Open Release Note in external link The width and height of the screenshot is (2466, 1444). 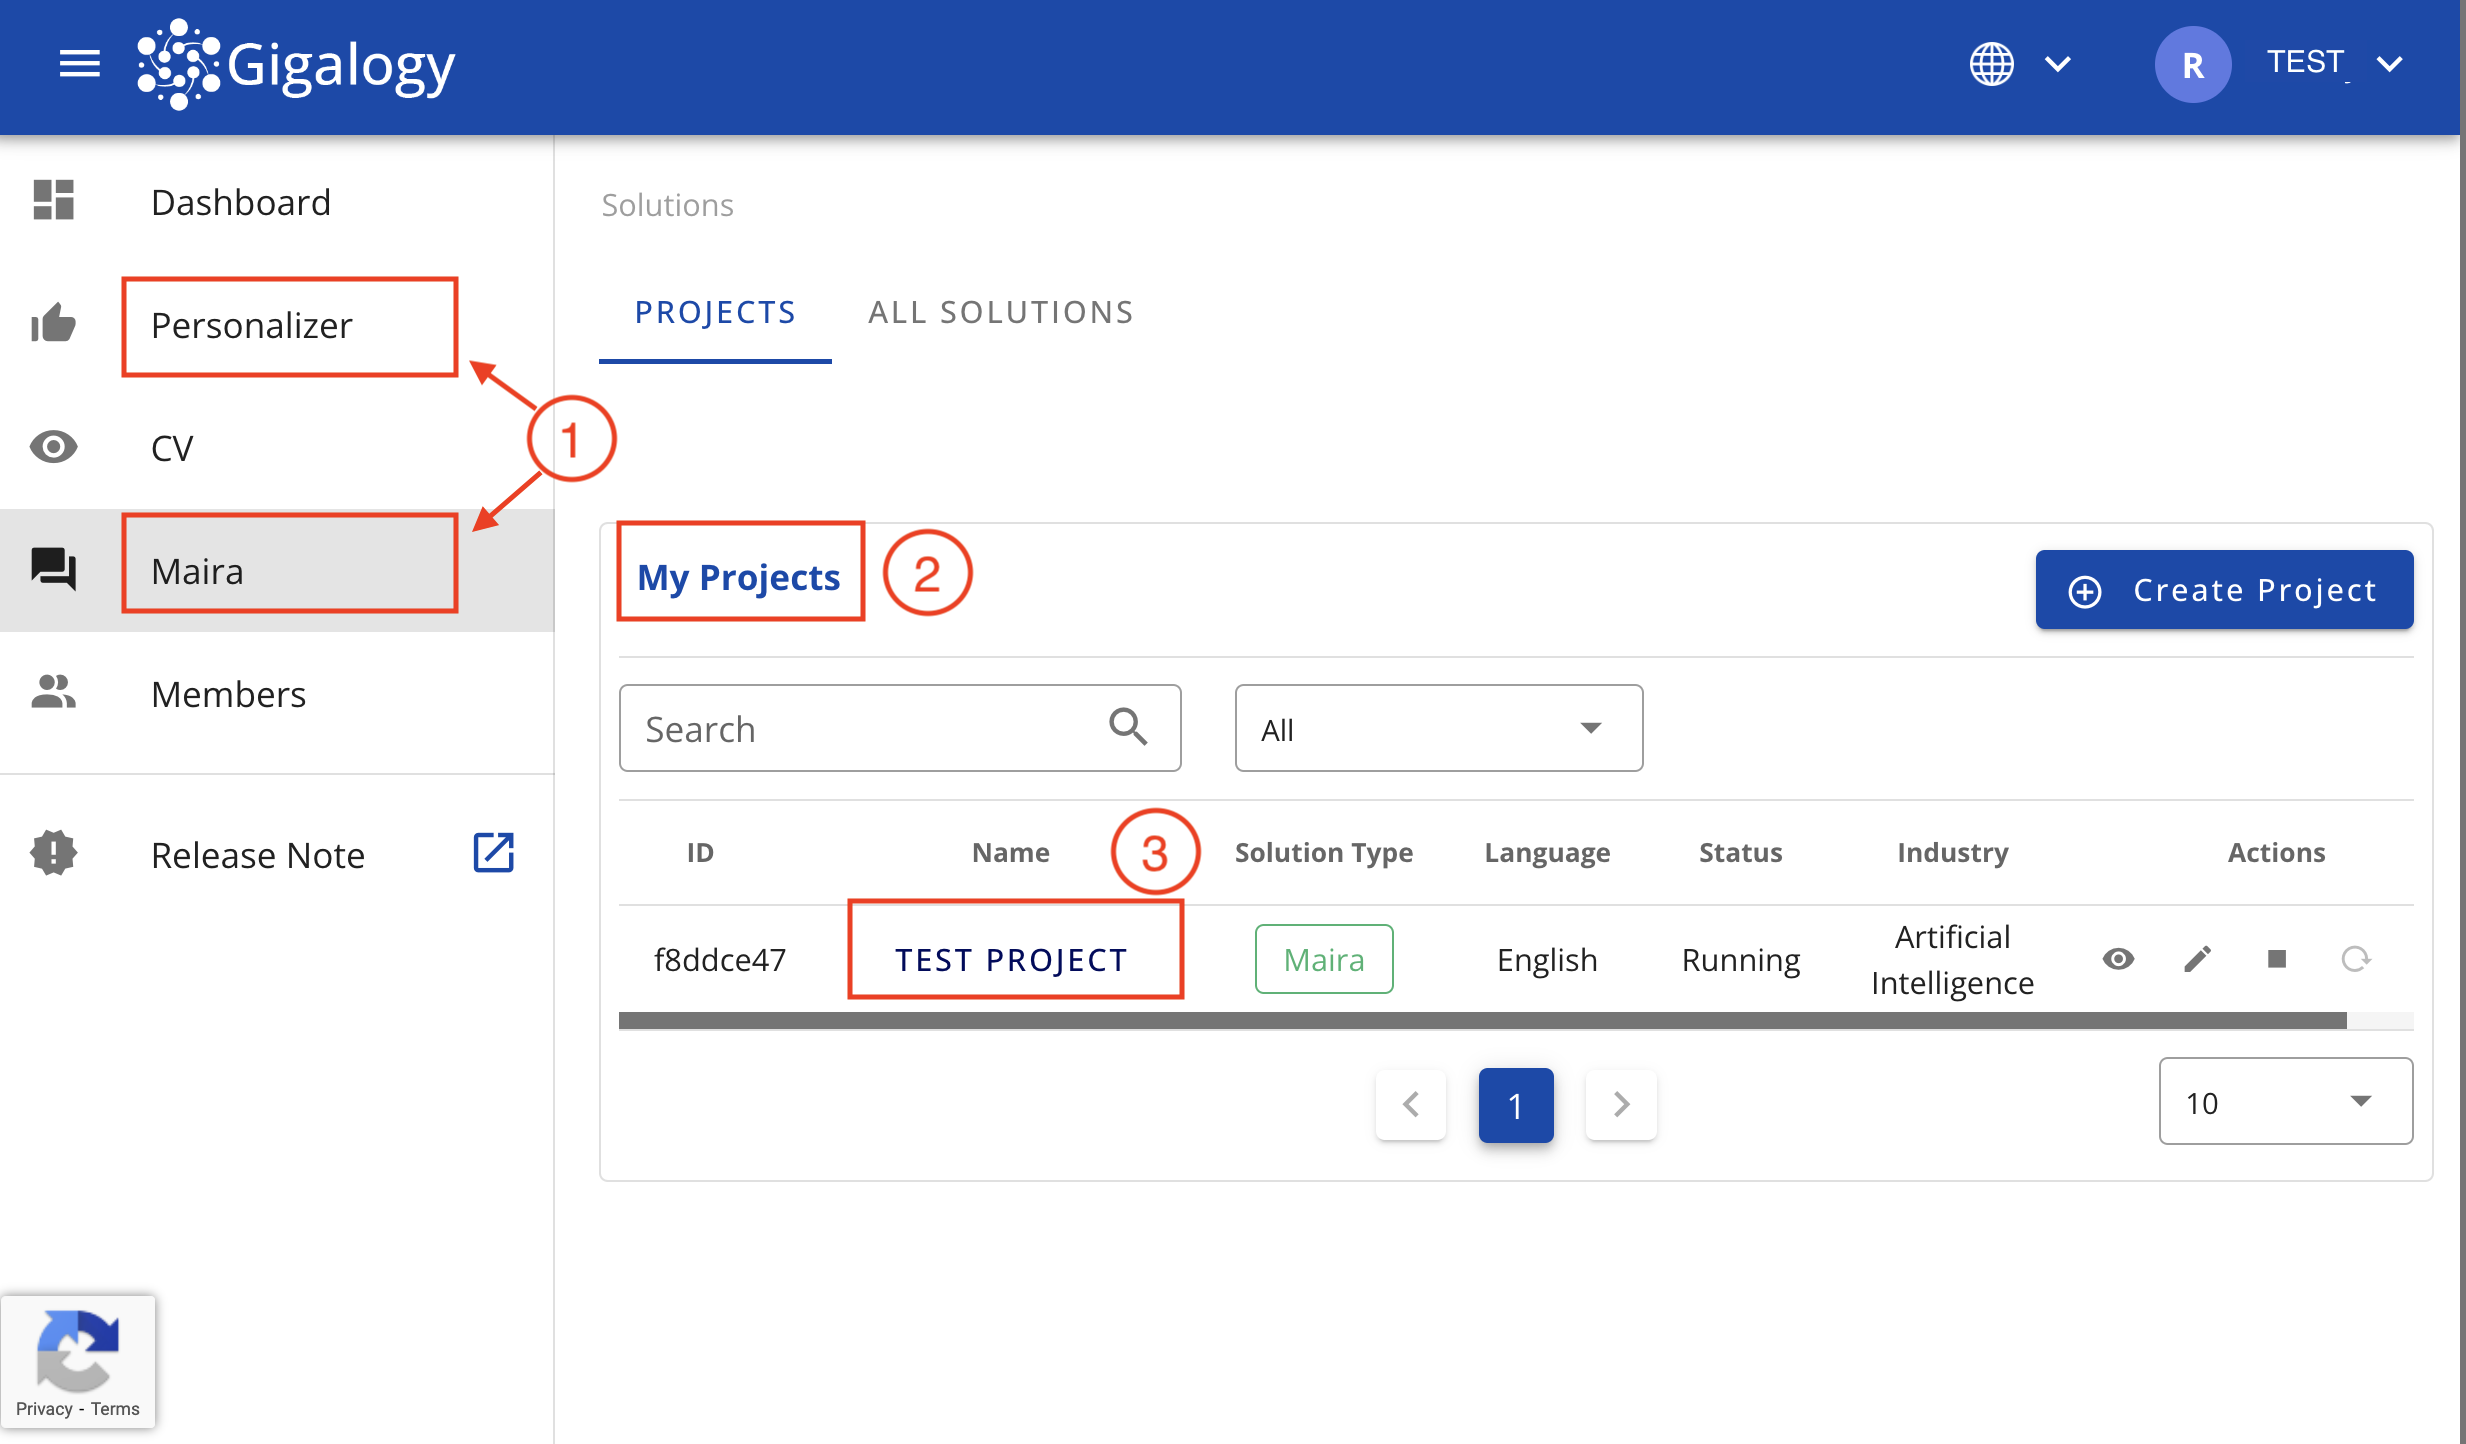pyautogui.click(x=493, y=853)
